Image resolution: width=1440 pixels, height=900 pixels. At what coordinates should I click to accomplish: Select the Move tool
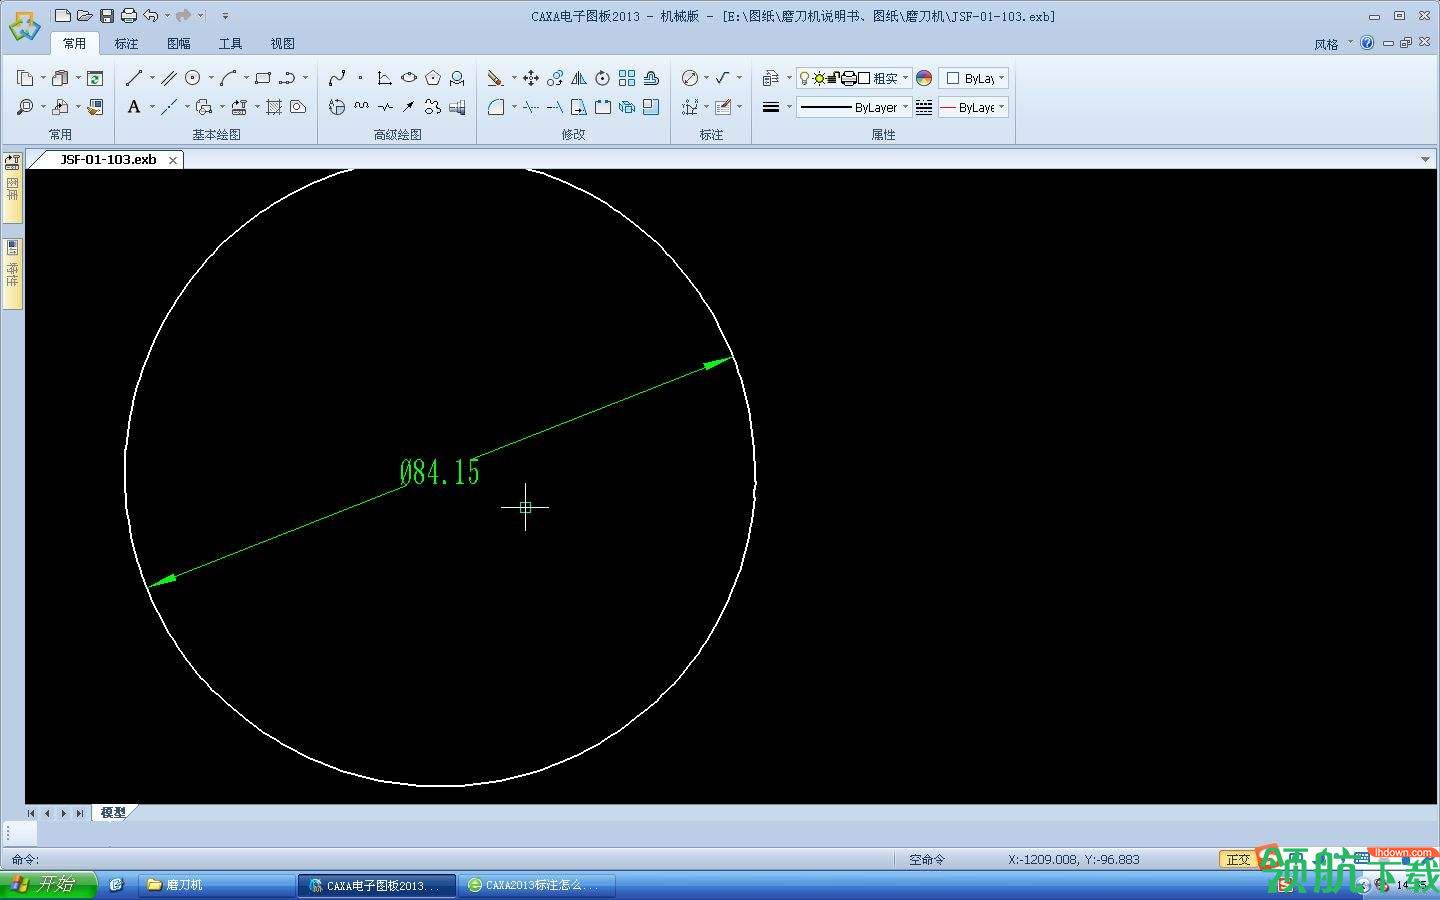tap(531, 77)
